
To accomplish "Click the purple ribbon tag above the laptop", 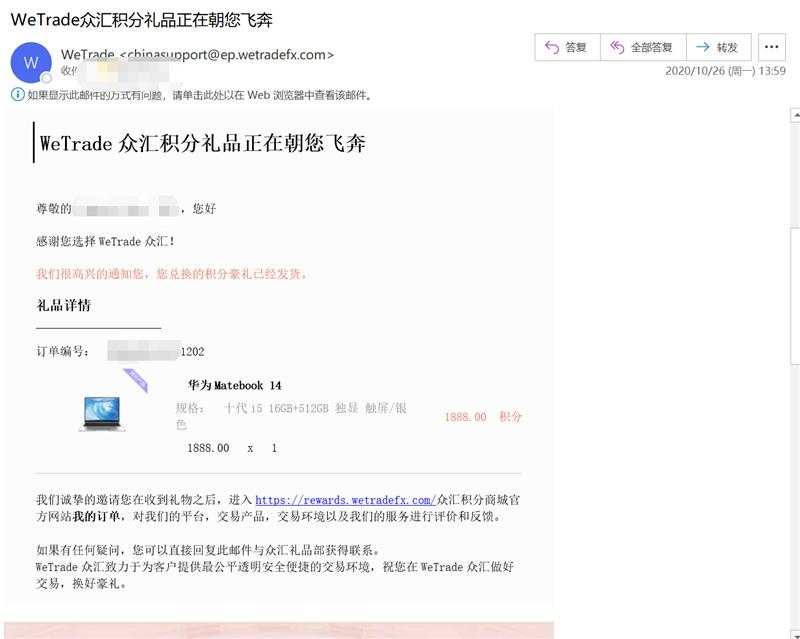I will pos(136,380).
